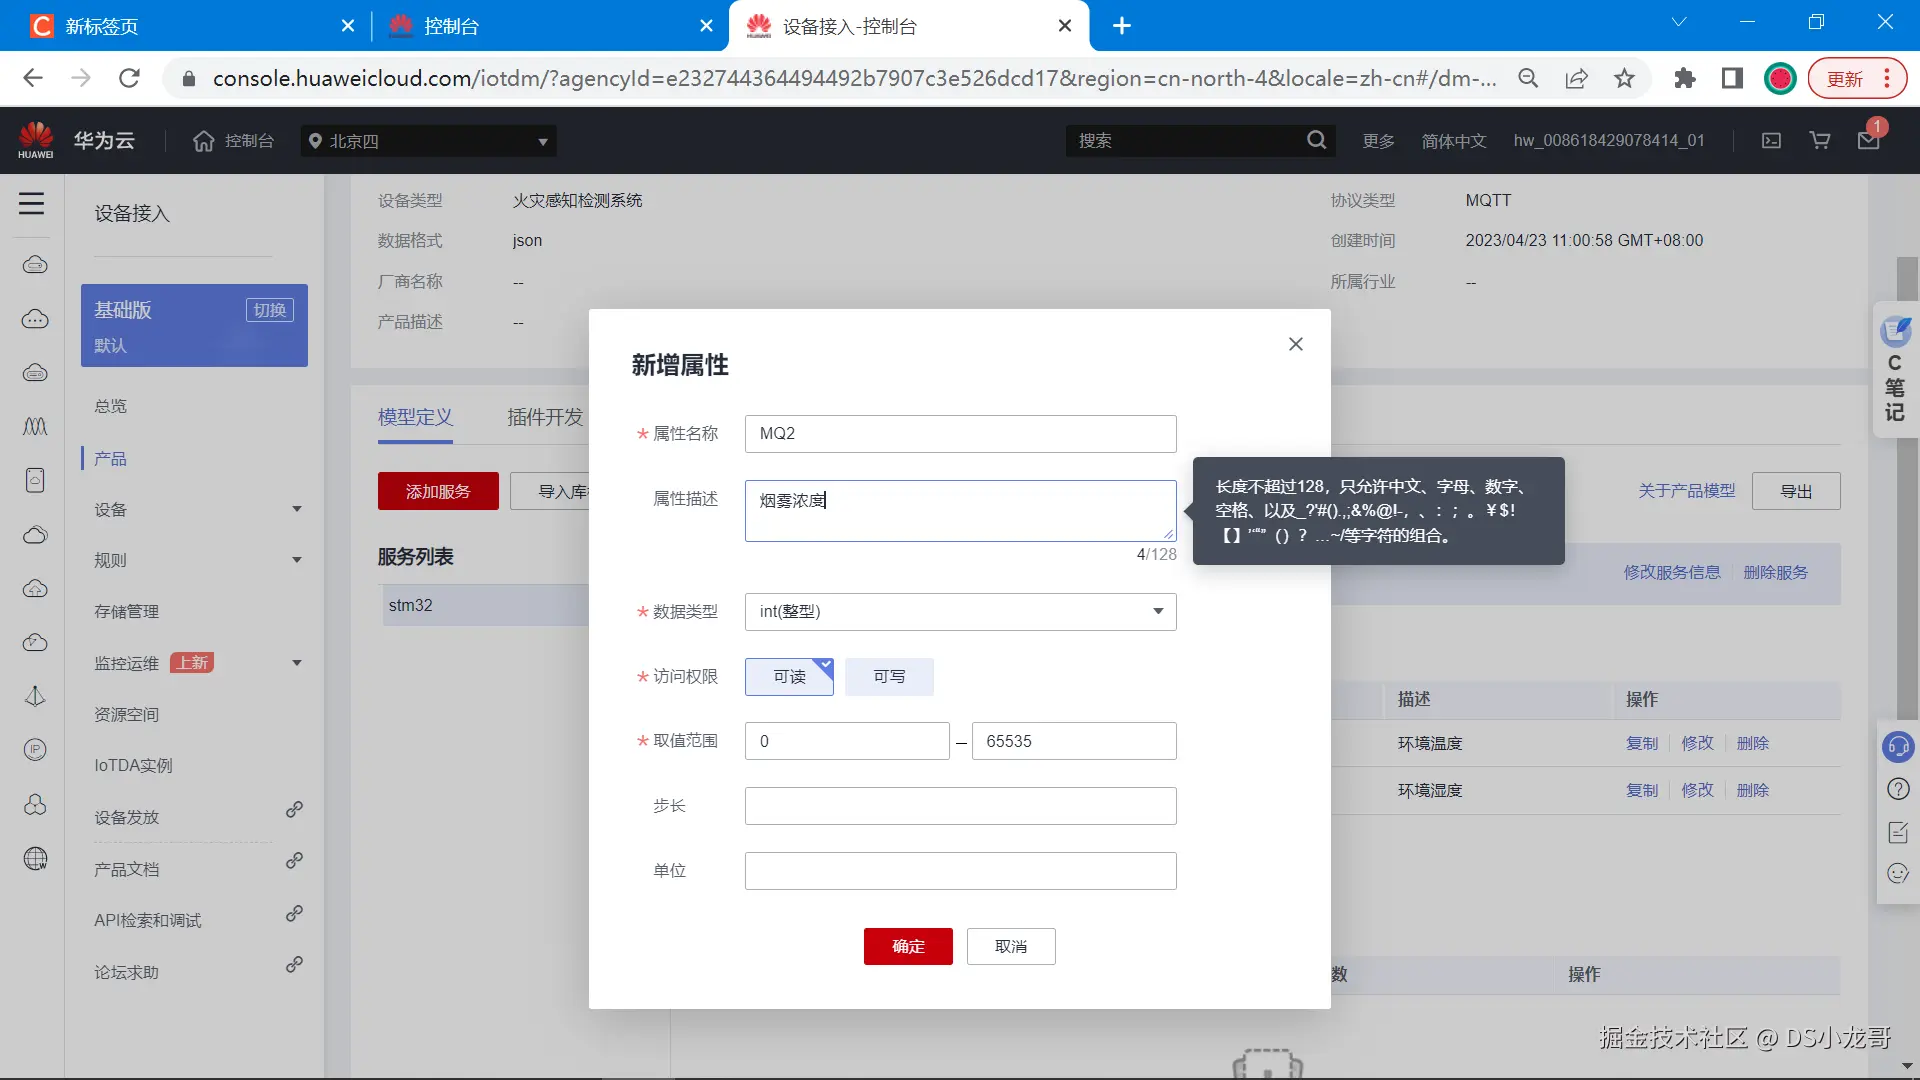The image size is (1920, 1080).
Task: Click the cloud shell terminal icon
Action: click(1771, 141)
